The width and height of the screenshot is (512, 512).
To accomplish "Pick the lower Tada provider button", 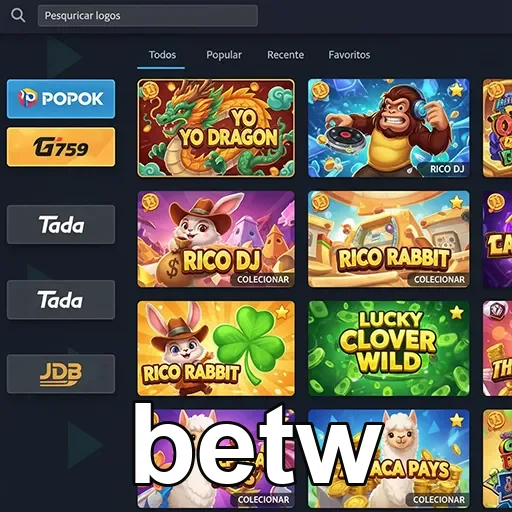I will click(61, 300).
